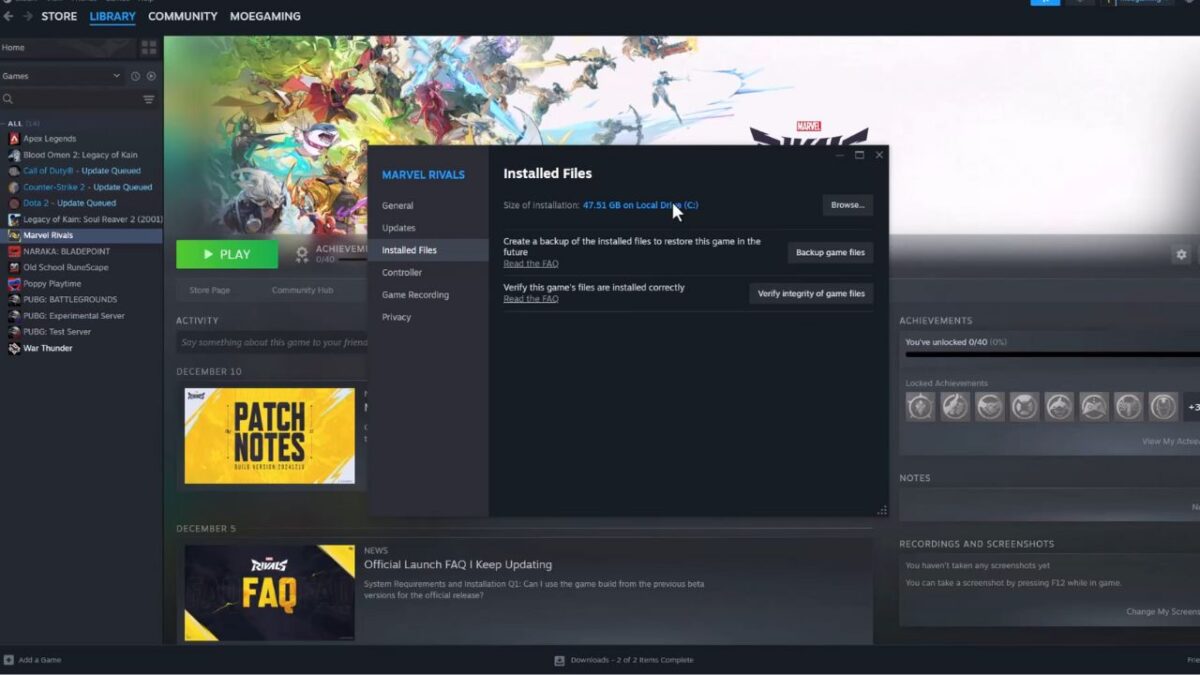This screenshot has height=675, width=1200.
Task: Click the recent activity clock filter icon
Action: [x=135, y=76]
